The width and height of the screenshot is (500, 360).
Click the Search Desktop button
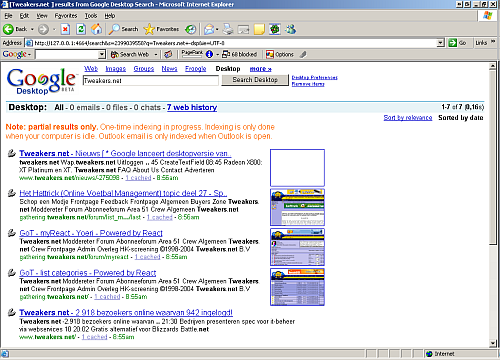coord(255,80)
